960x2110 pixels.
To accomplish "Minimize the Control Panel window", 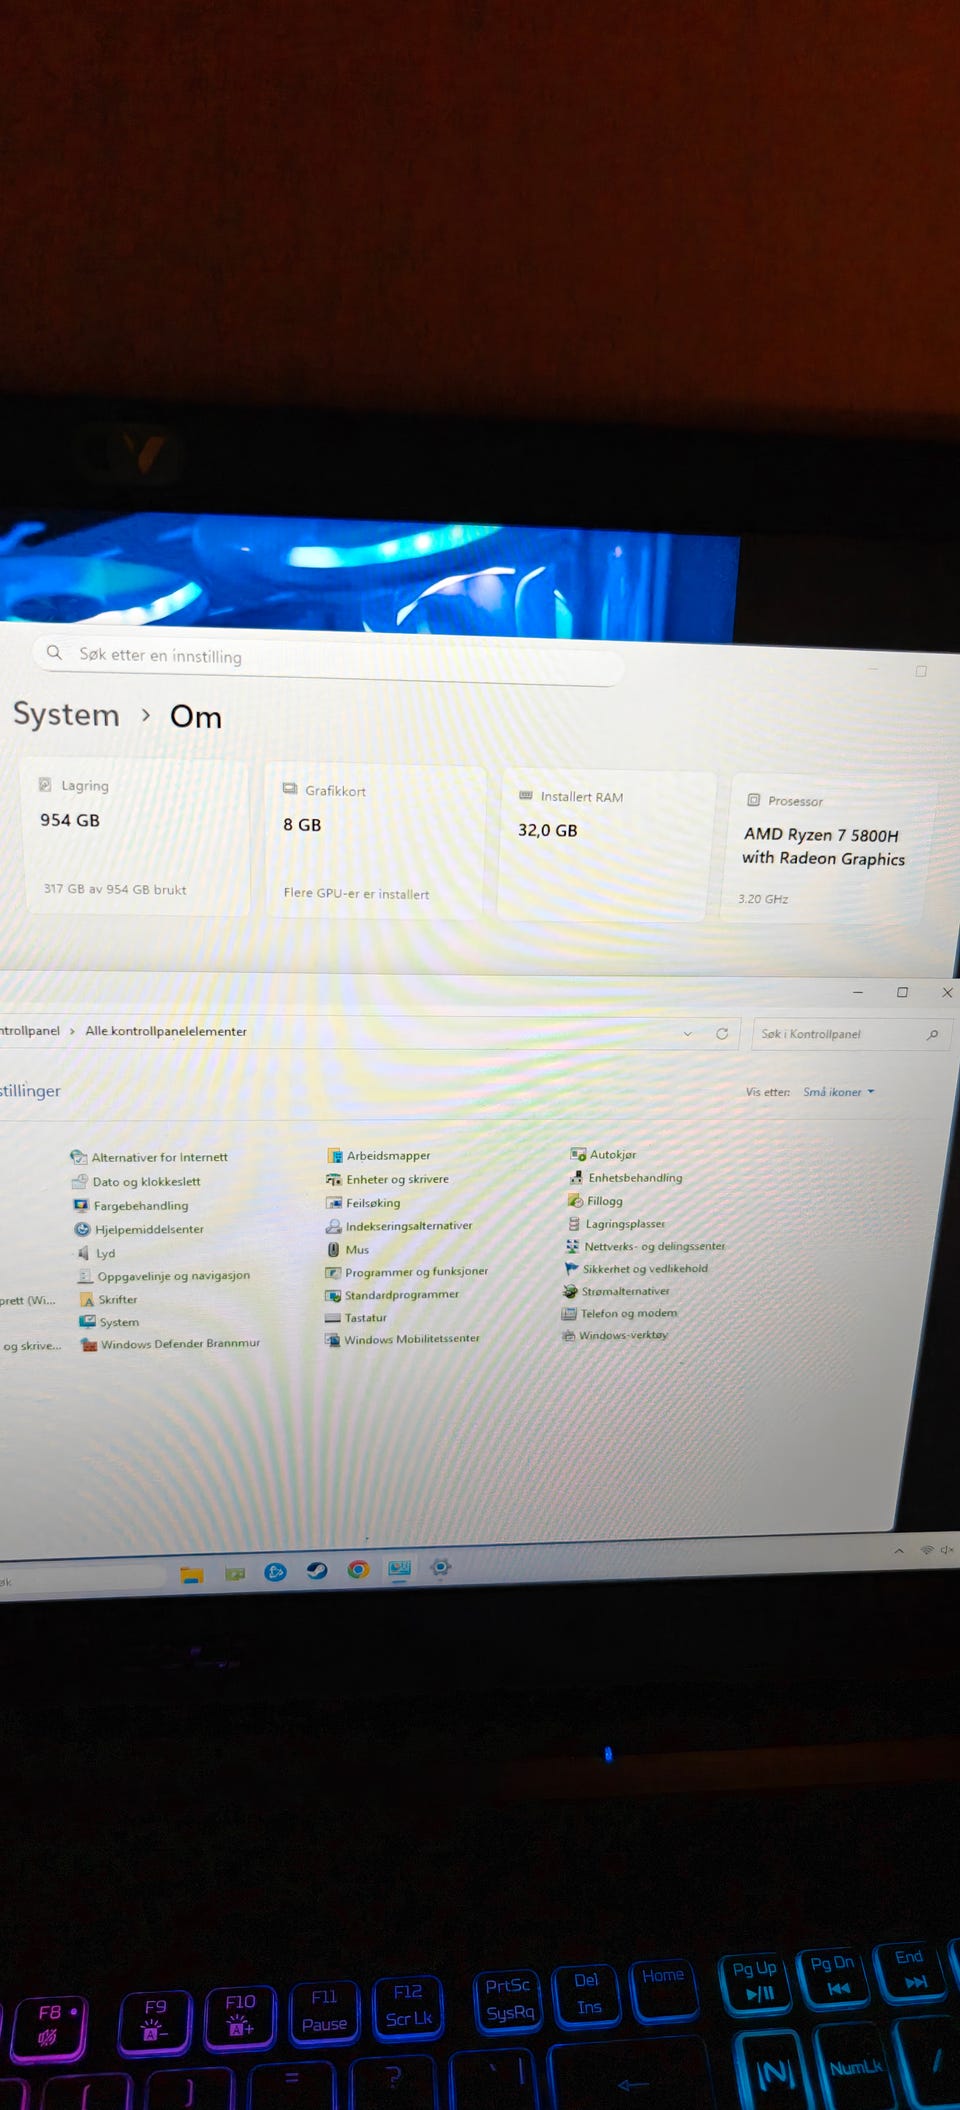I will (857, 992).
